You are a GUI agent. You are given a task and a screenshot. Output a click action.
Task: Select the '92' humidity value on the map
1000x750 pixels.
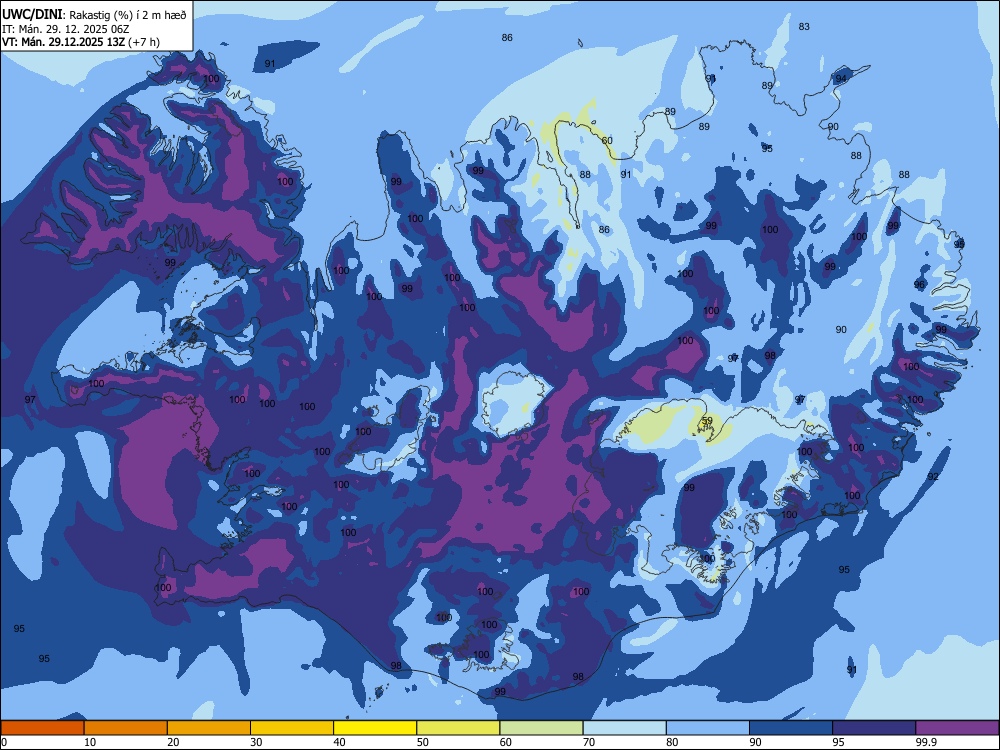[933, 476]
